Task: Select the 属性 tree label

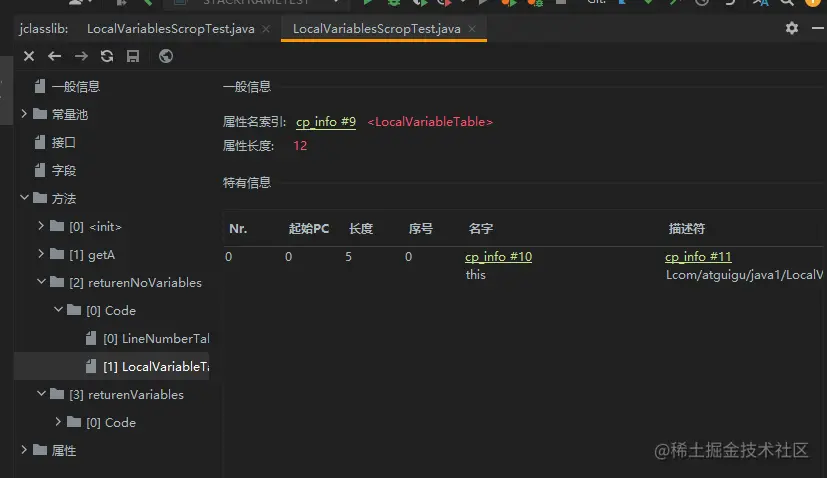Action: [64, 451]
